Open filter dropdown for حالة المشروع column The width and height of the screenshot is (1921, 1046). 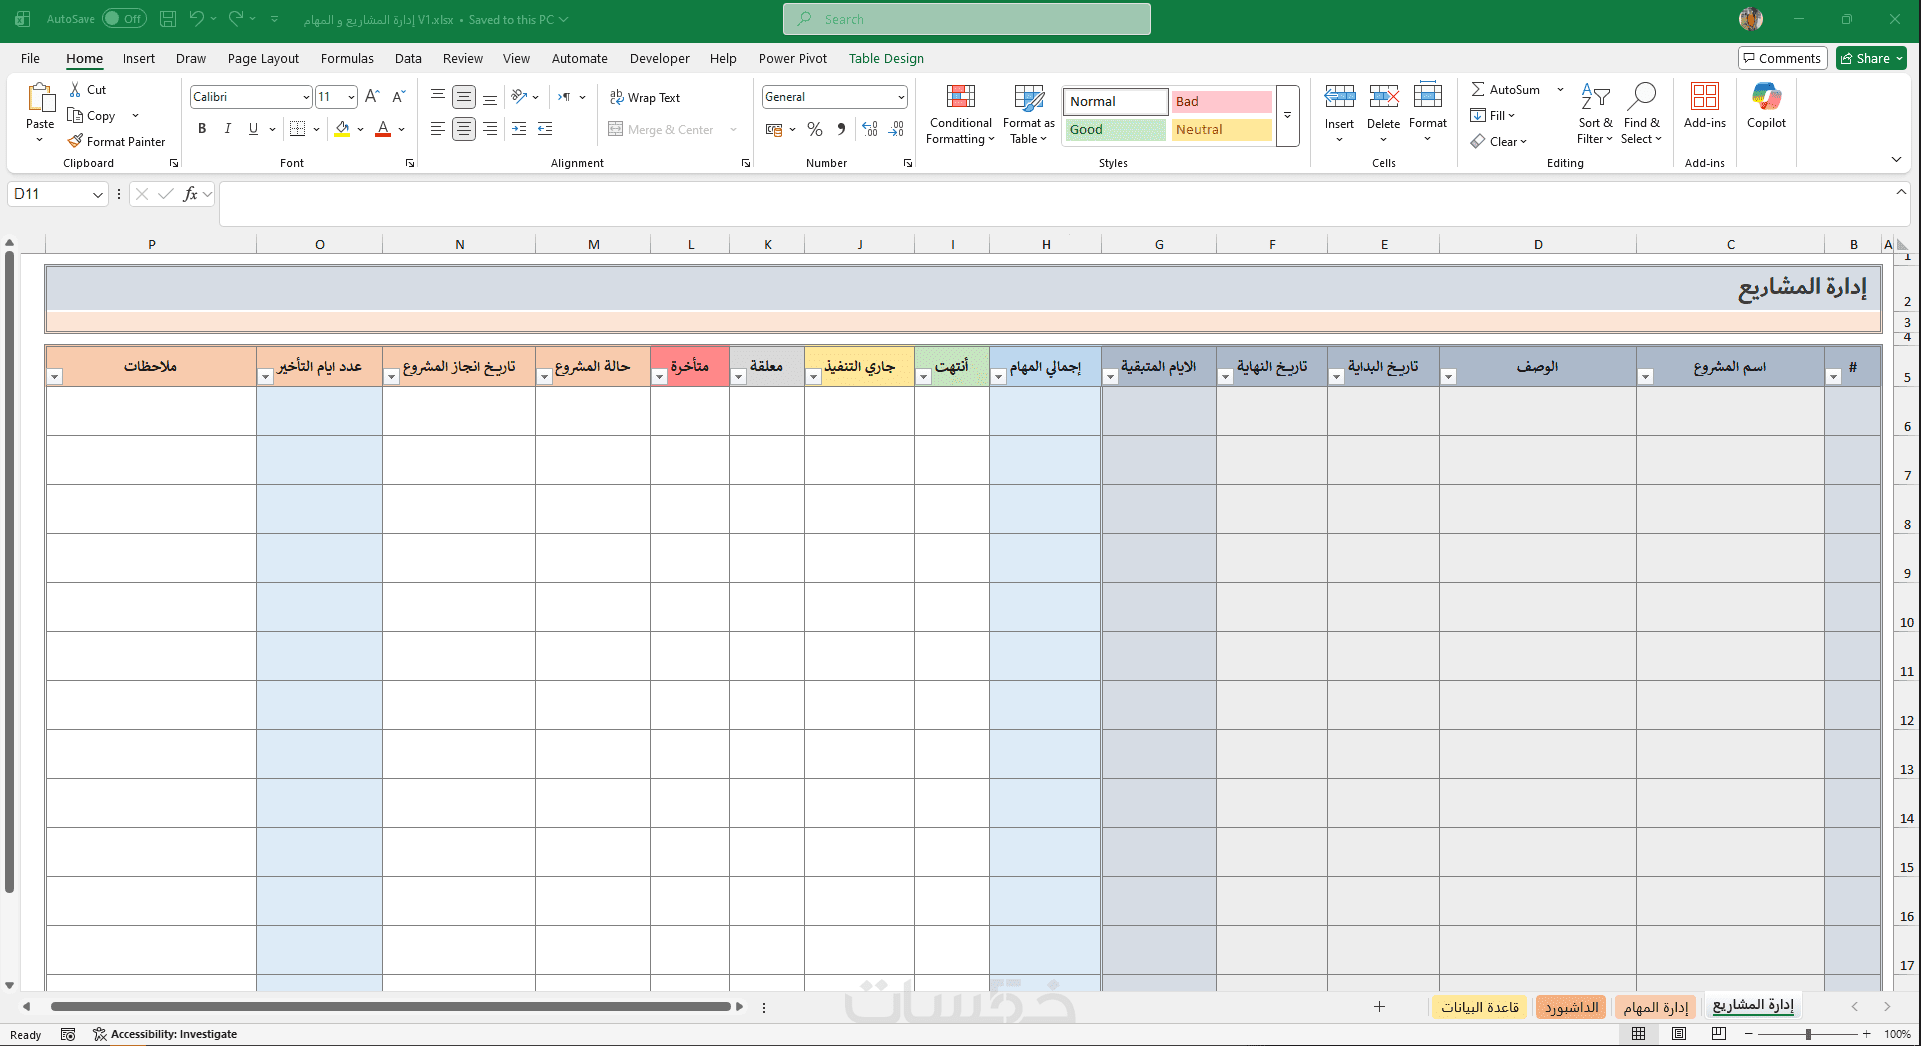545,377
